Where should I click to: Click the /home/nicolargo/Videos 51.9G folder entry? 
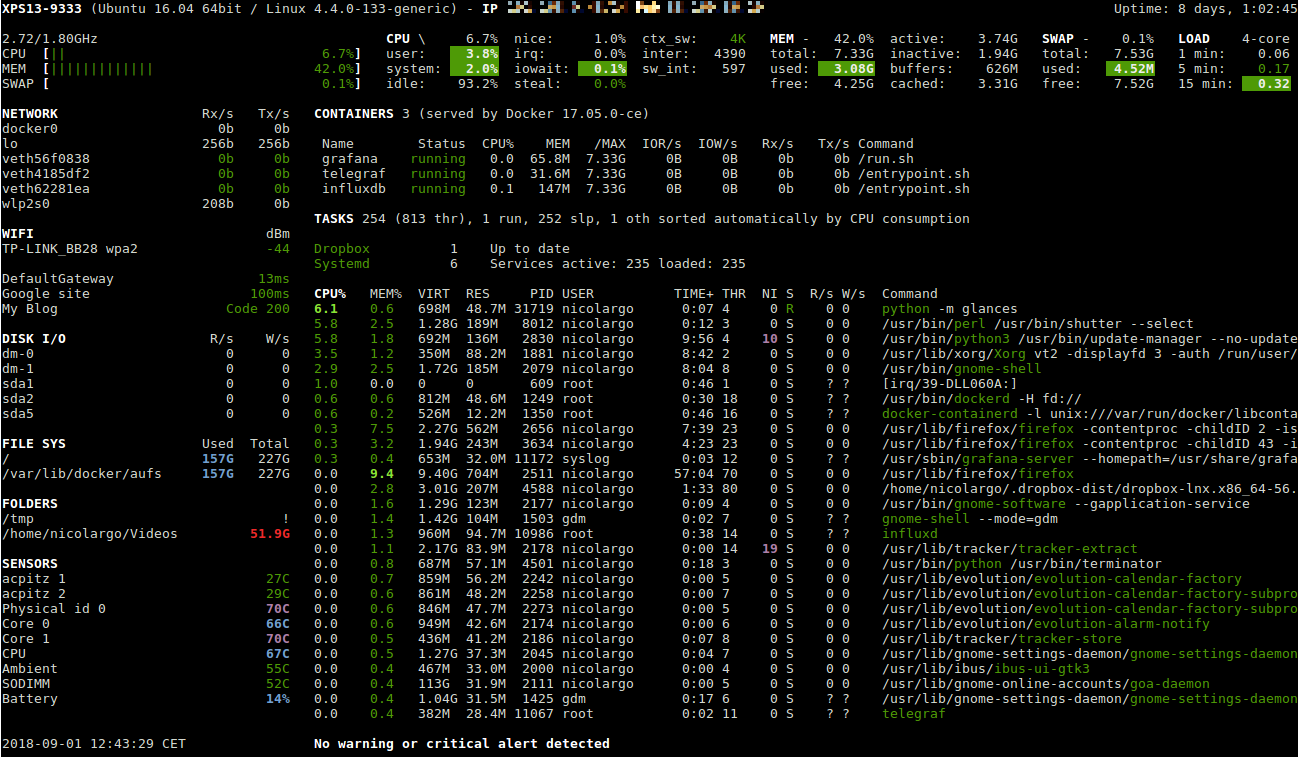(146, 534)
